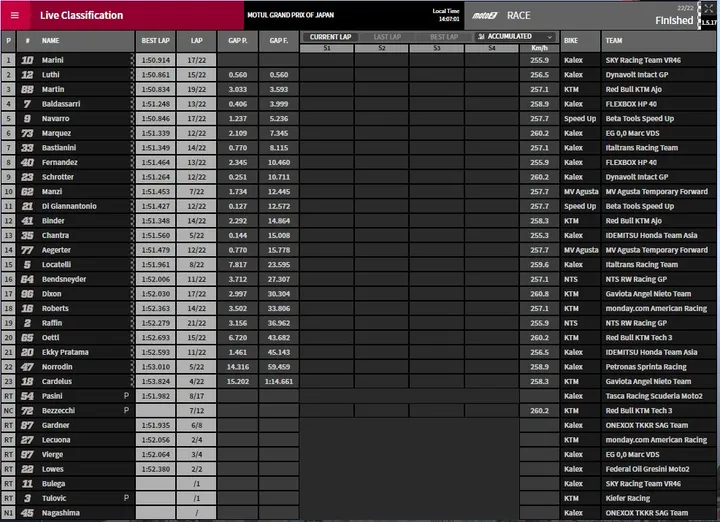The image size is (720, 522).
Task: Toggle fullscreen with the expand arrows icon
Action: point(709,8)
